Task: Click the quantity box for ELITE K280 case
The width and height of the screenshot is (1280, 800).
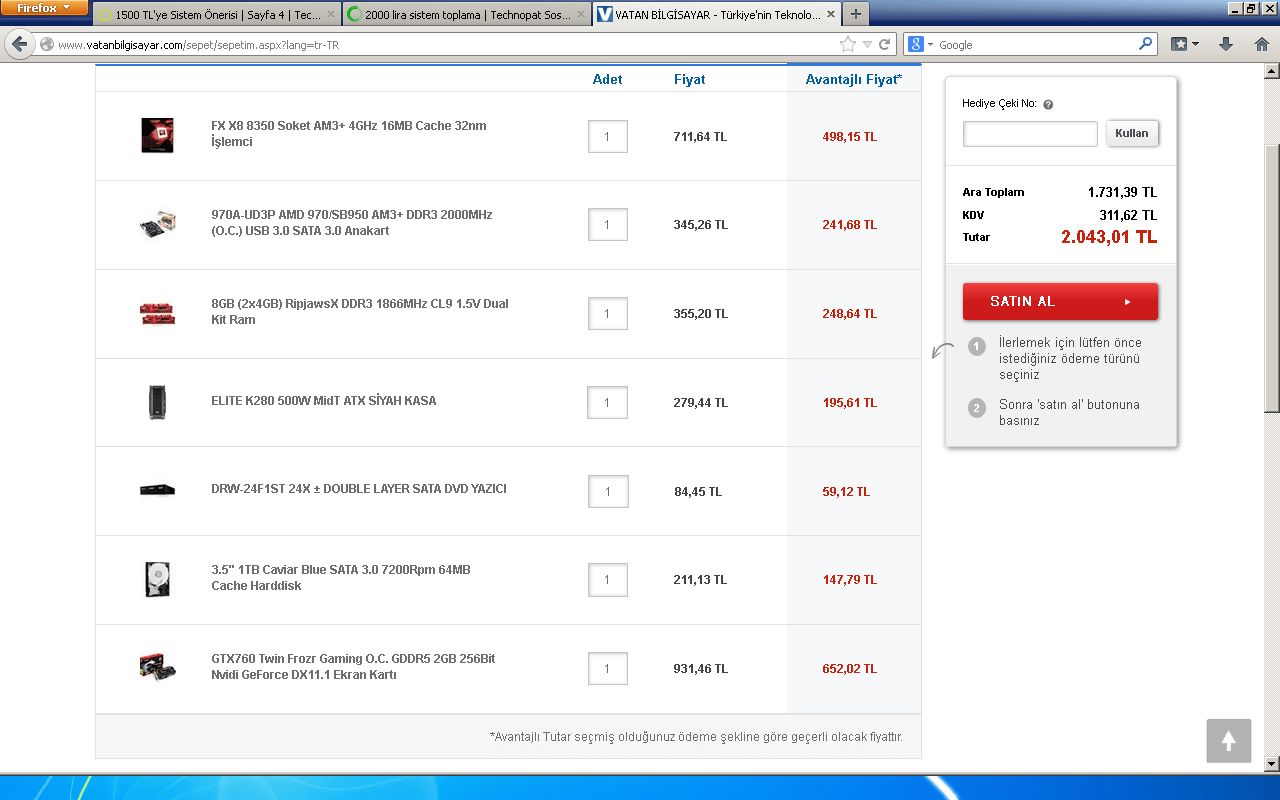Action: [x=608, y=403]
